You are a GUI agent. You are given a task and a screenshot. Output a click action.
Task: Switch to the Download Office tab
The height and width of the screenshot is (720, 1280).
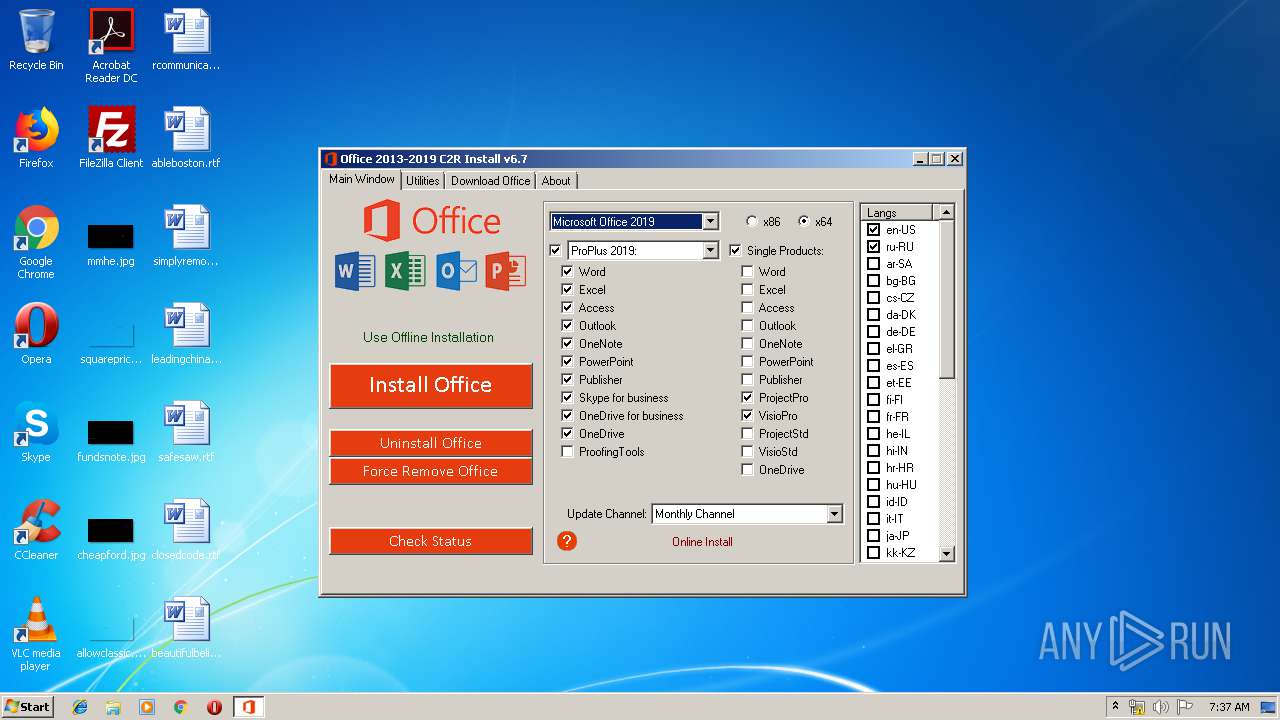click(x=490, y=181)
